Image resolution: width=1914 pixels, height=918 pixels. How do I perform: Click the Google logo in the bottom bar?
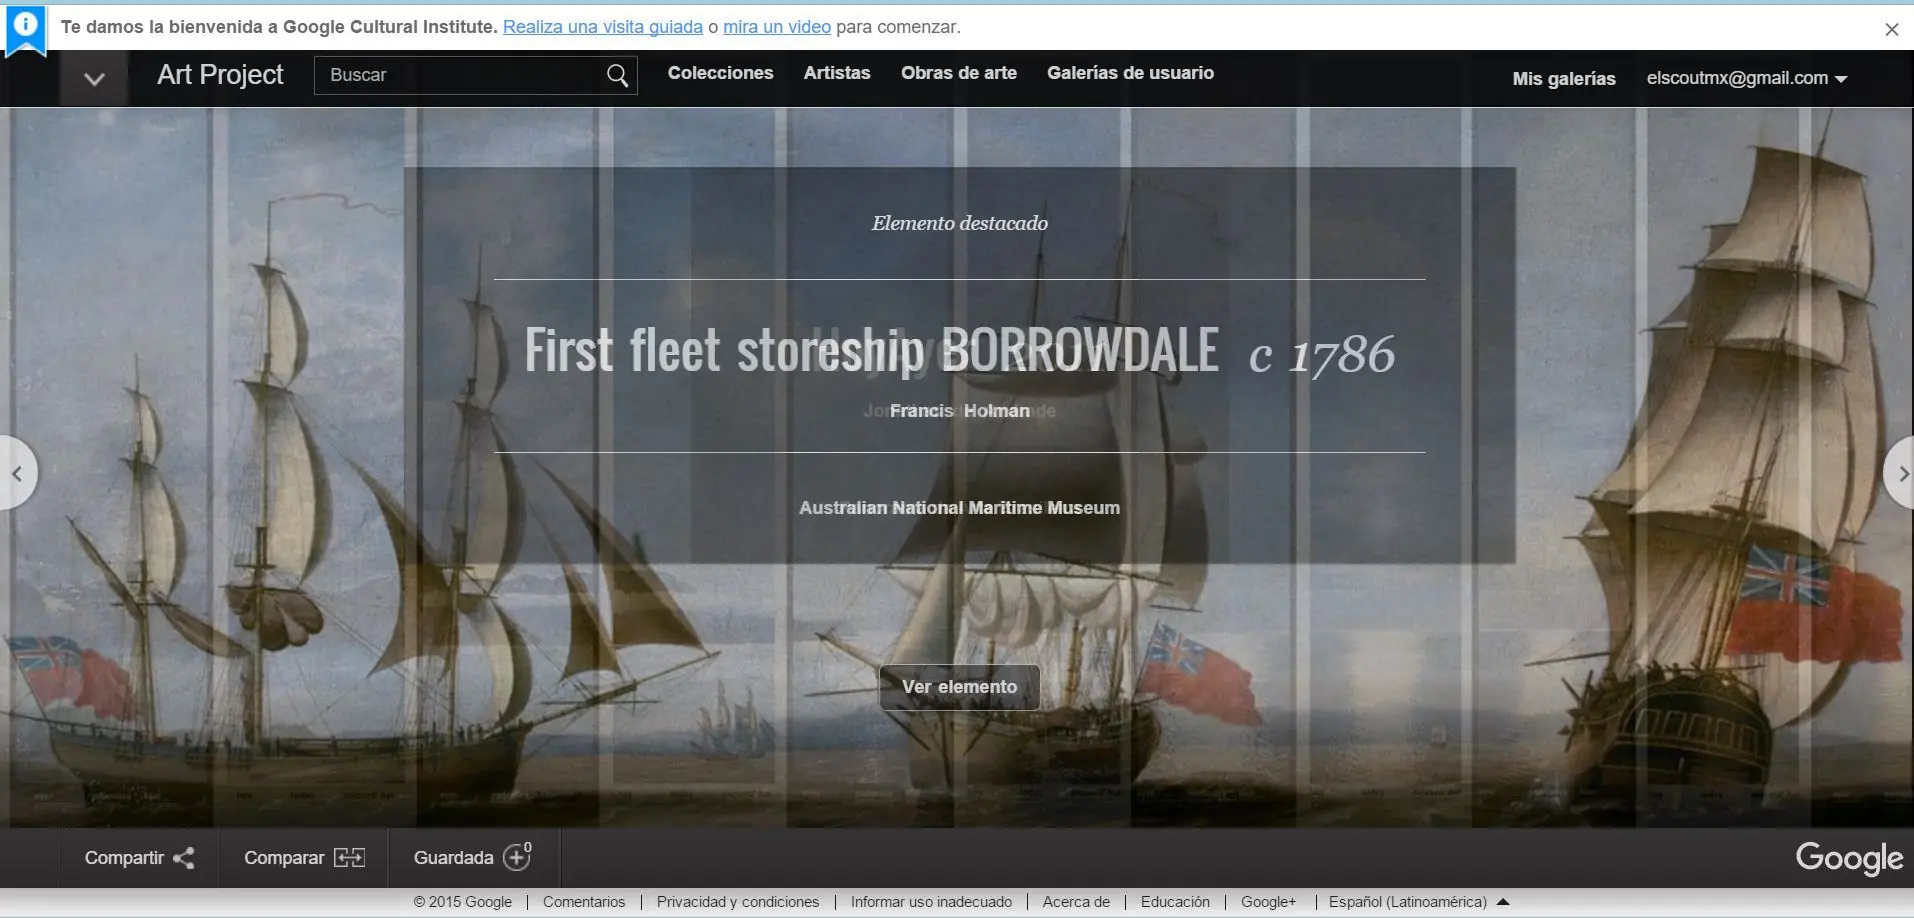tap(1849, 858)
